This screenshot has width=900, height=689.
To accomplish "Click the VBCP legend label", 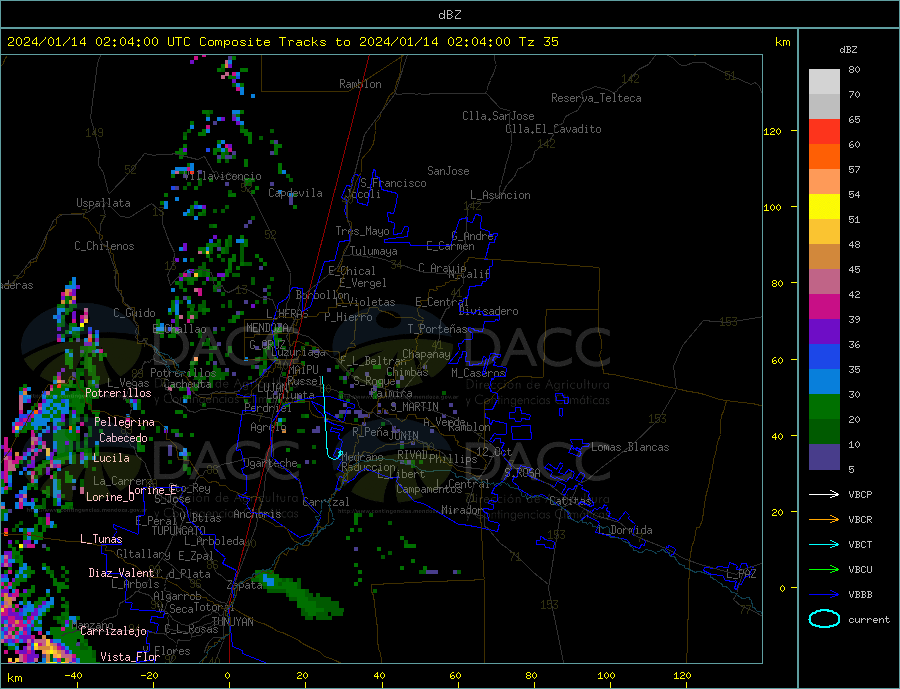I will click(860, 494).
